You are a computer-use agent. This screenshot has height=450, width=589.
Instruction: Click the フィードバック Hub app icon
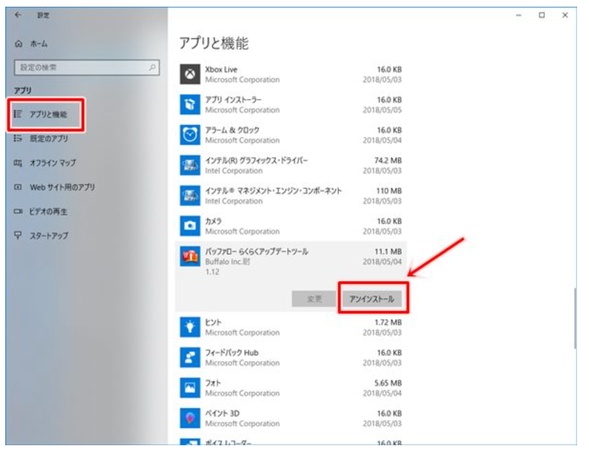[x=190, y=357]
